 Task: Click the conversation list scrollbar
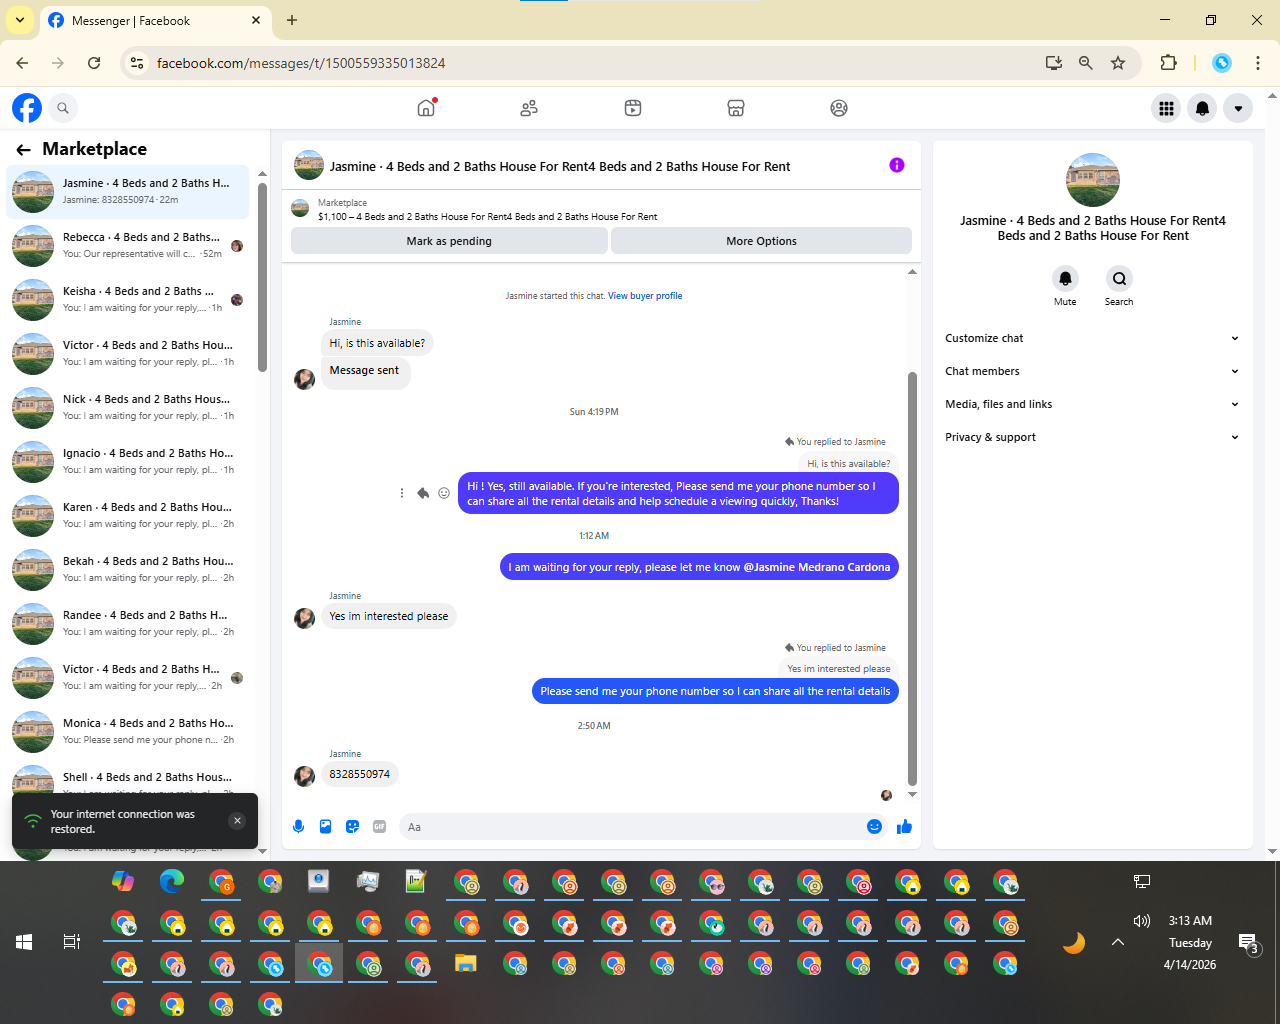[x=262, y=277]
